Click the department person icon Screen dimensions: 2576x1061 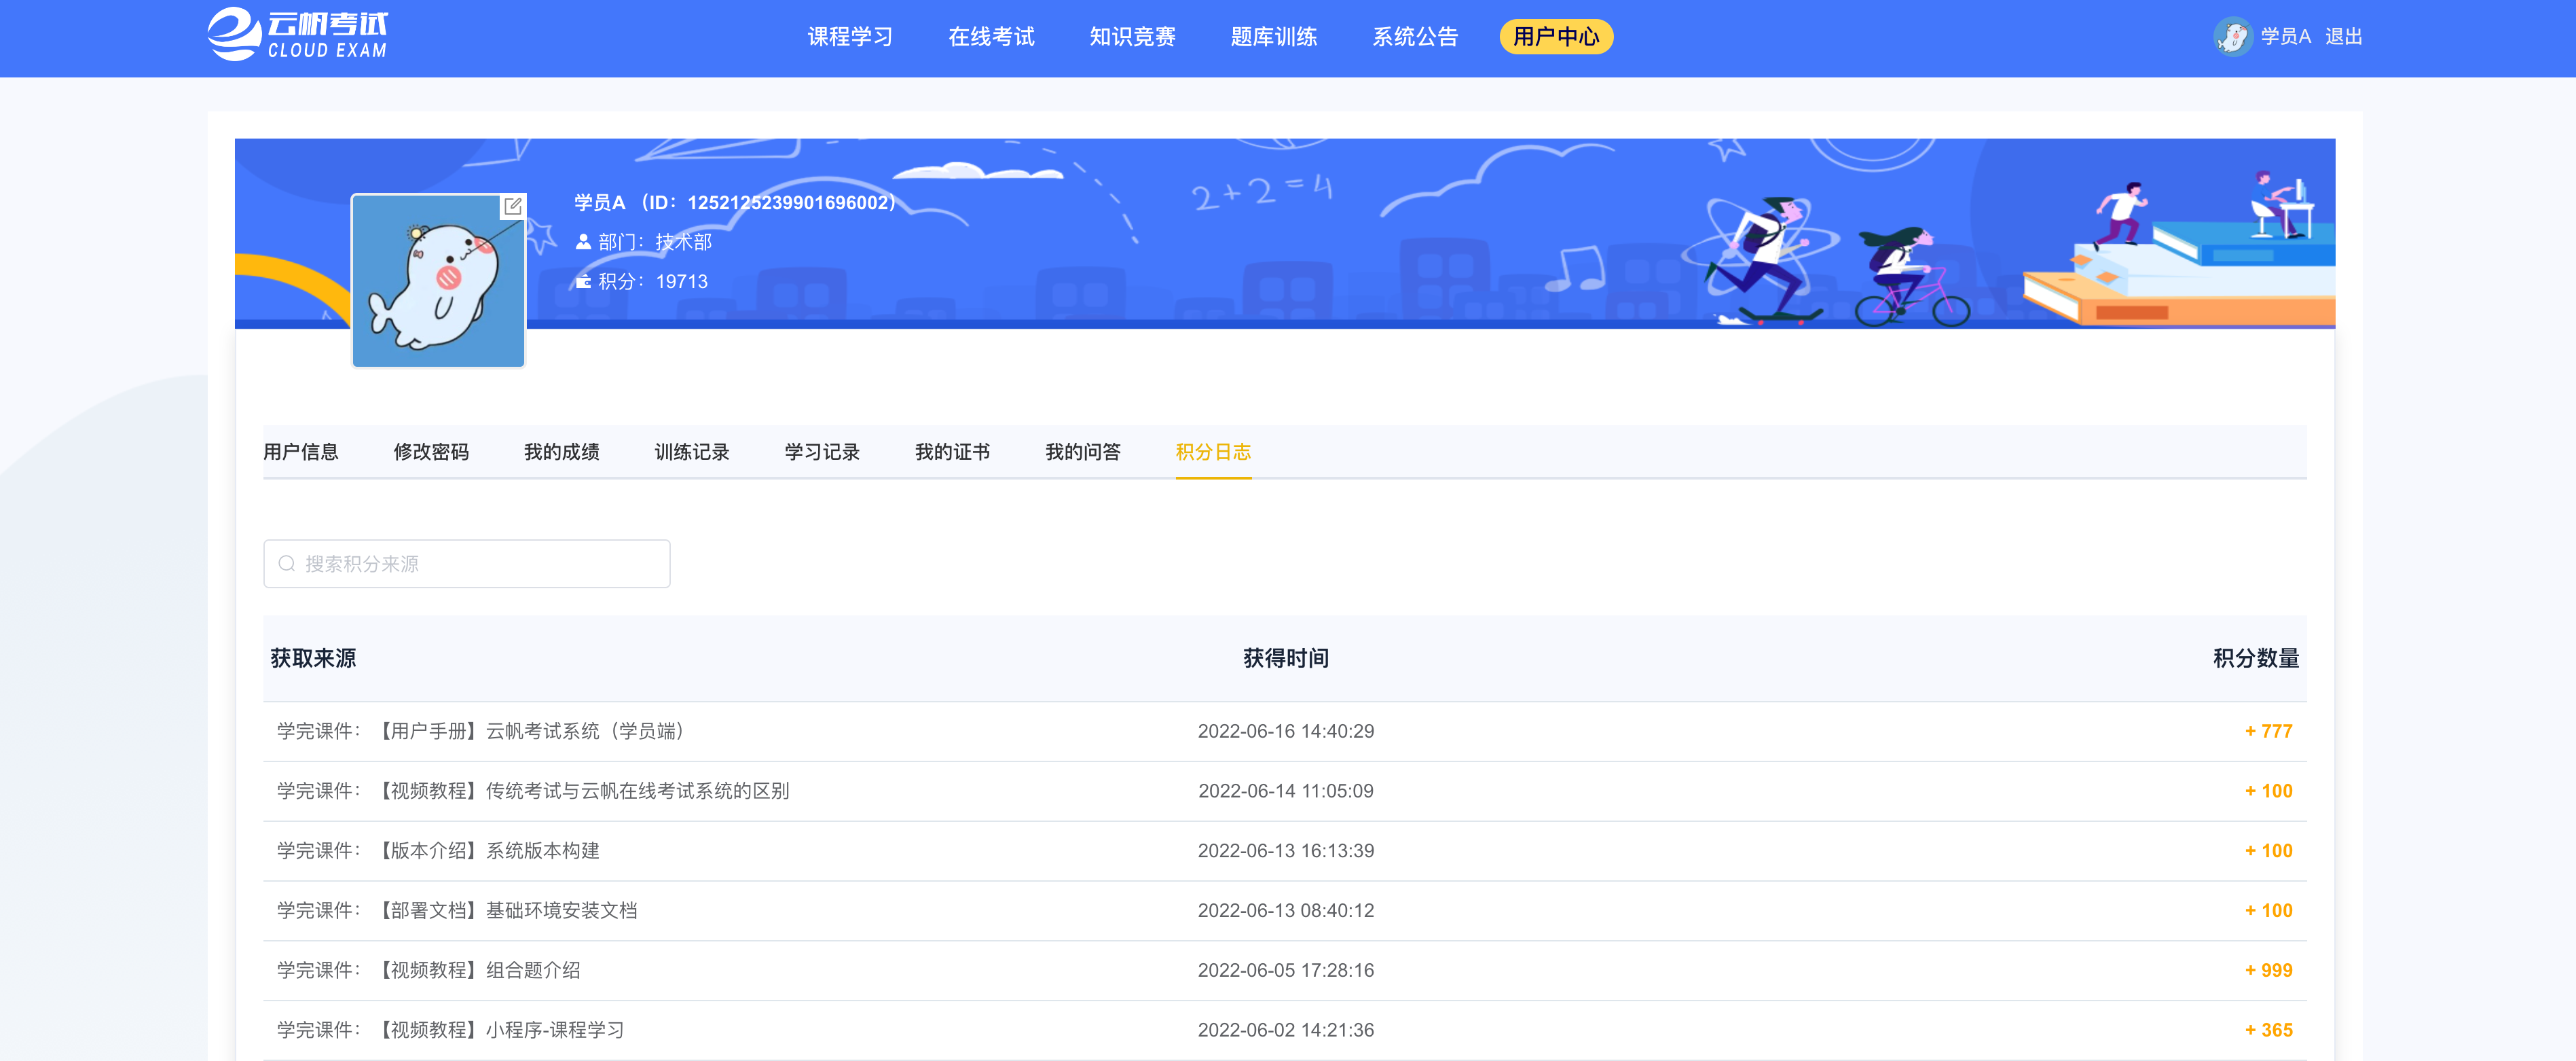click(x=583, y=242)
